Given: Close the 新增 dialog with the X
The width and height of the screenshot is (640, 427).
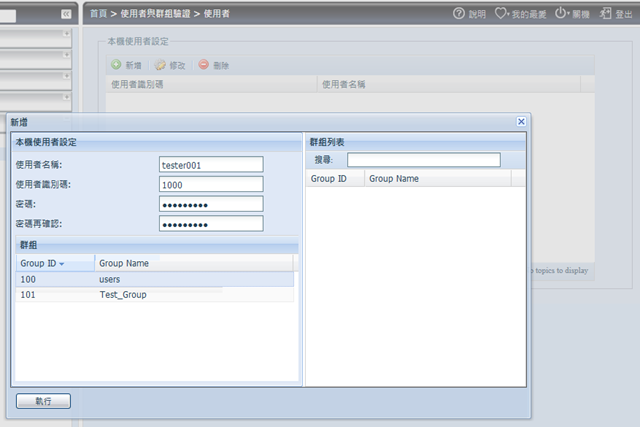Looking at the screenshot, I should [521, 122].
